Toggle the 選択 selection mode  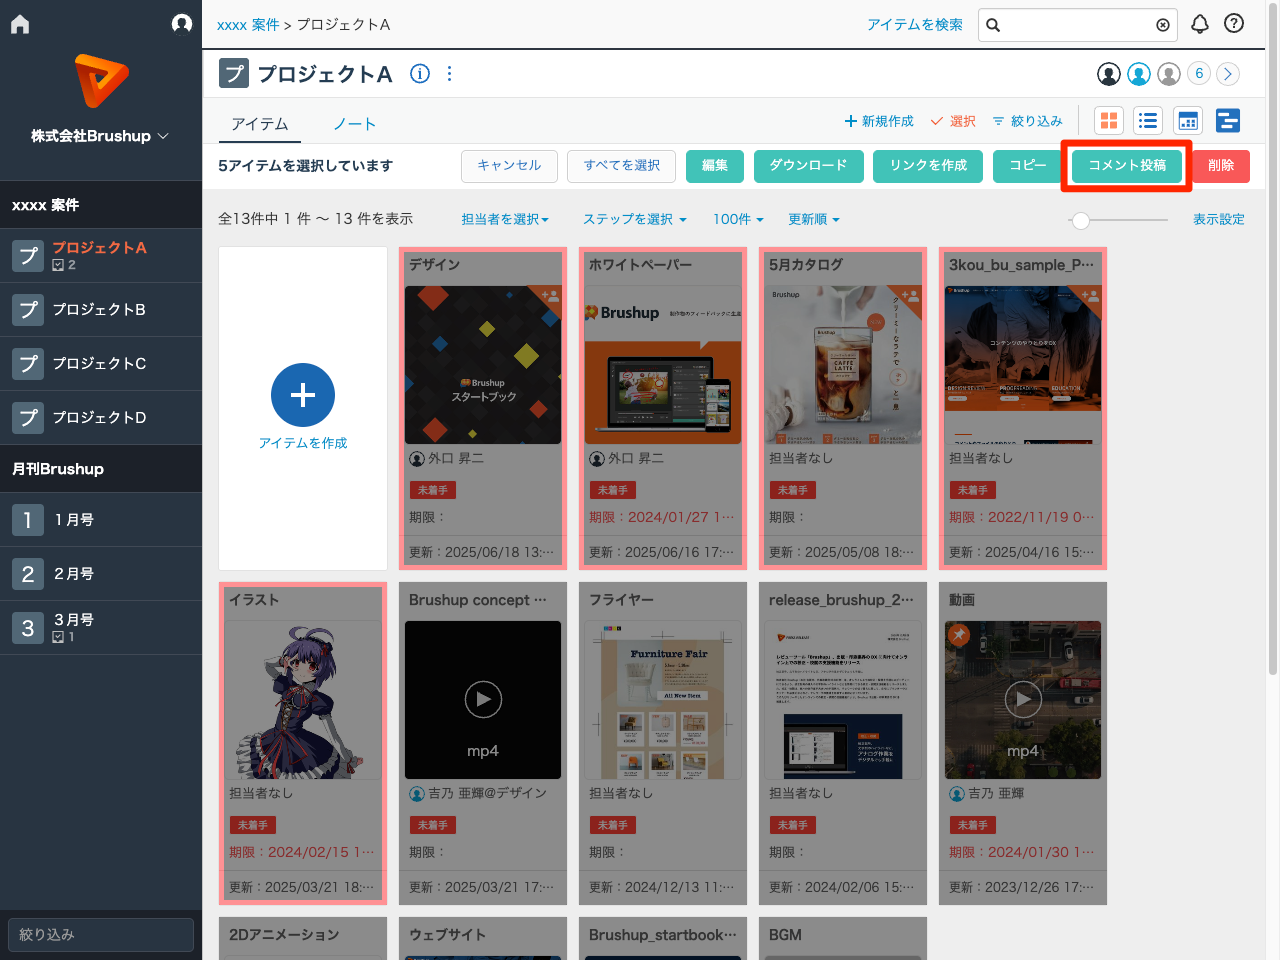pos(953,121)
